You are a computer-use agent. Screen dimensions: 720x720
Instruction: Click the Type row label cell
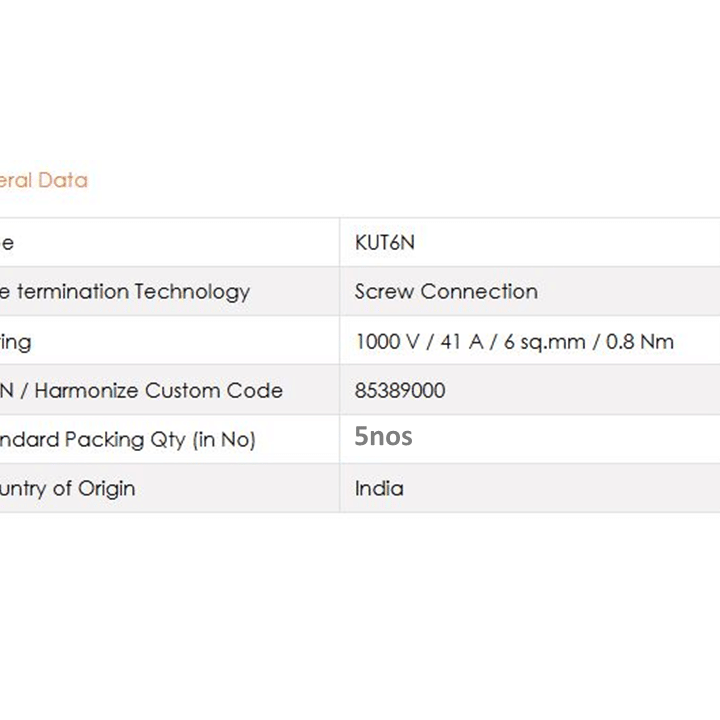[x=169, y=242]
